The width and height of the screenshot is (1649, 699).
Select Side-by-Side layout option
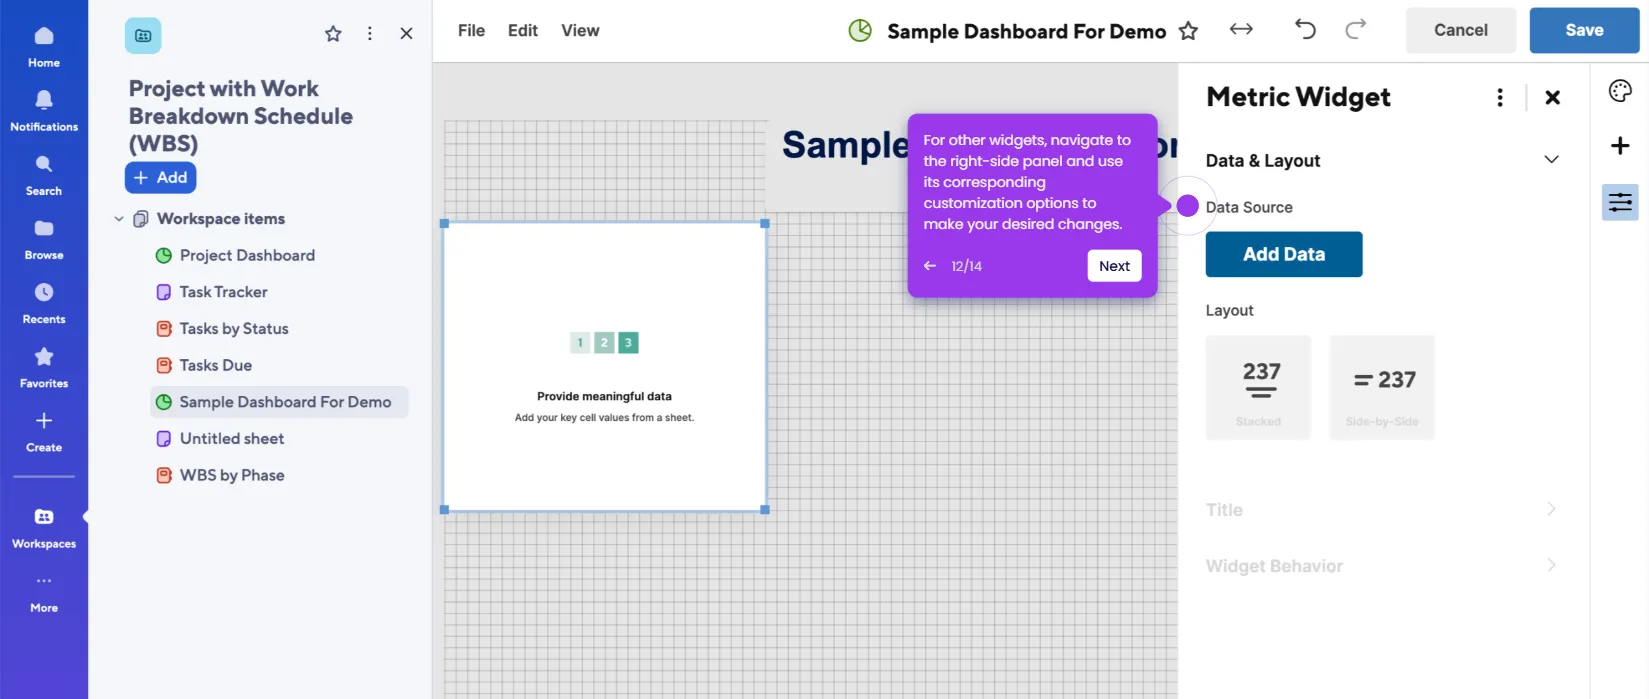pyautogui.click(x=1382, y=388)
